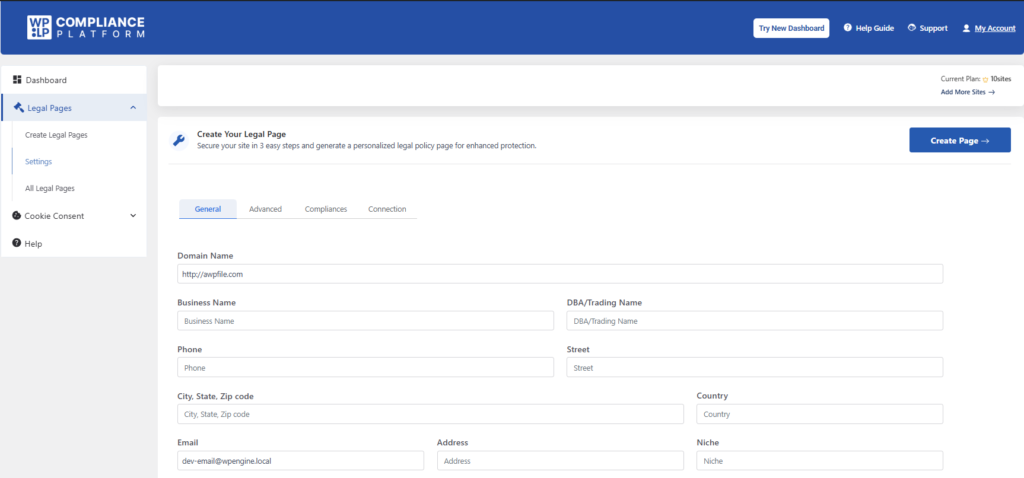
Task: Click the Country input field
Action: tap(820, 414)
